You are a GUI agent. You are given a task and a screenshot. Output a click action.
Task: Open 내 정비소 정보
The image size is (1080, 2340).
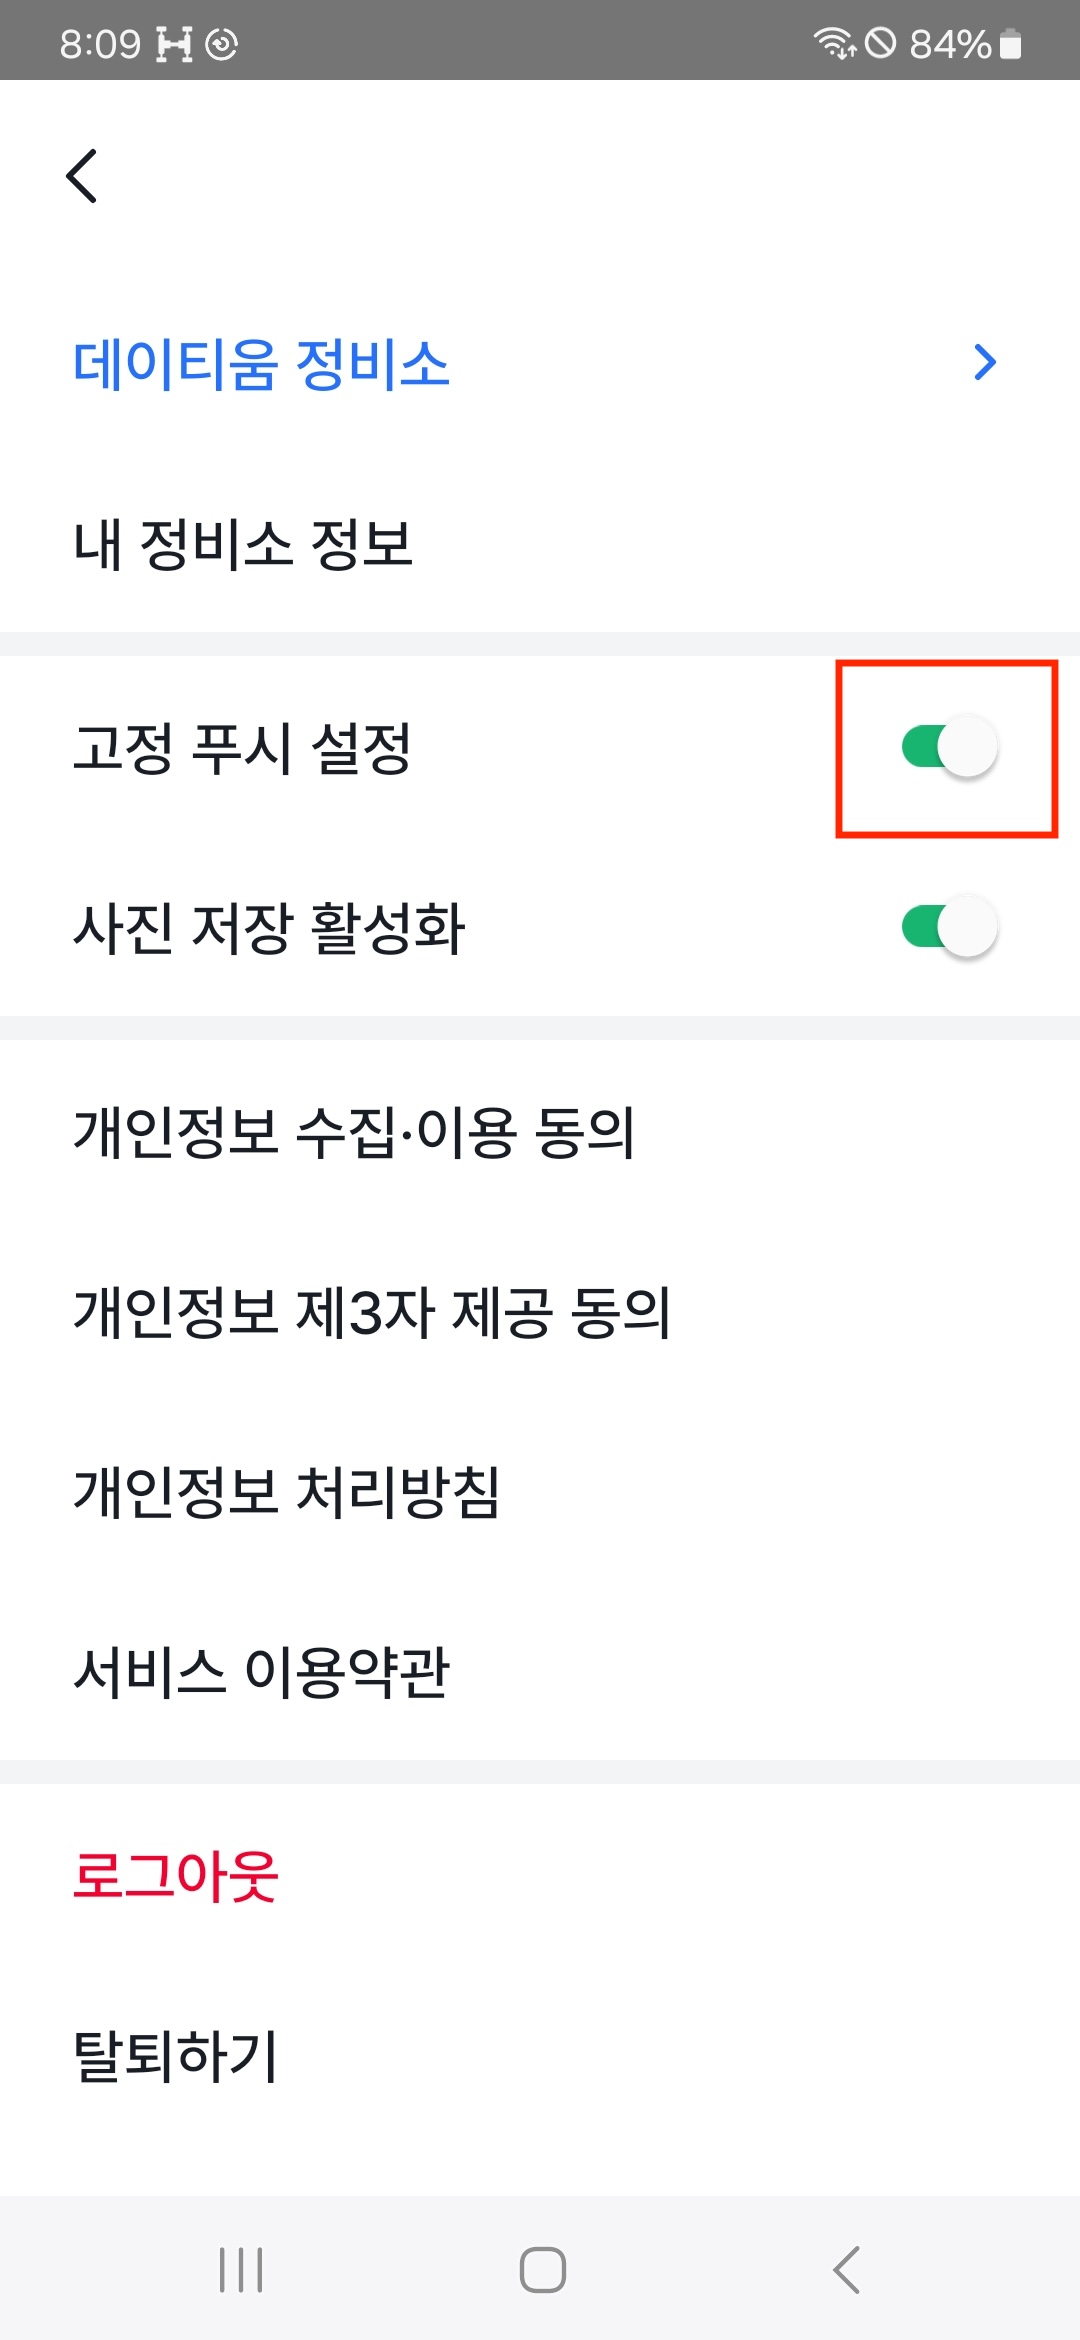(x=243, y=545)
